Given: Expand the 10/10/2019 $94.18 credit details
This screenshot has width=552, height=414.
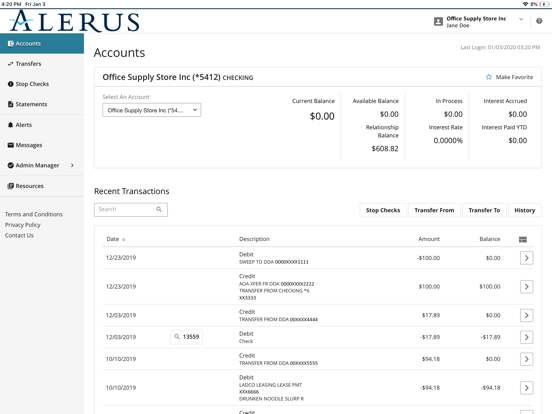Looking at the screenshot, I should click(526, 359).
